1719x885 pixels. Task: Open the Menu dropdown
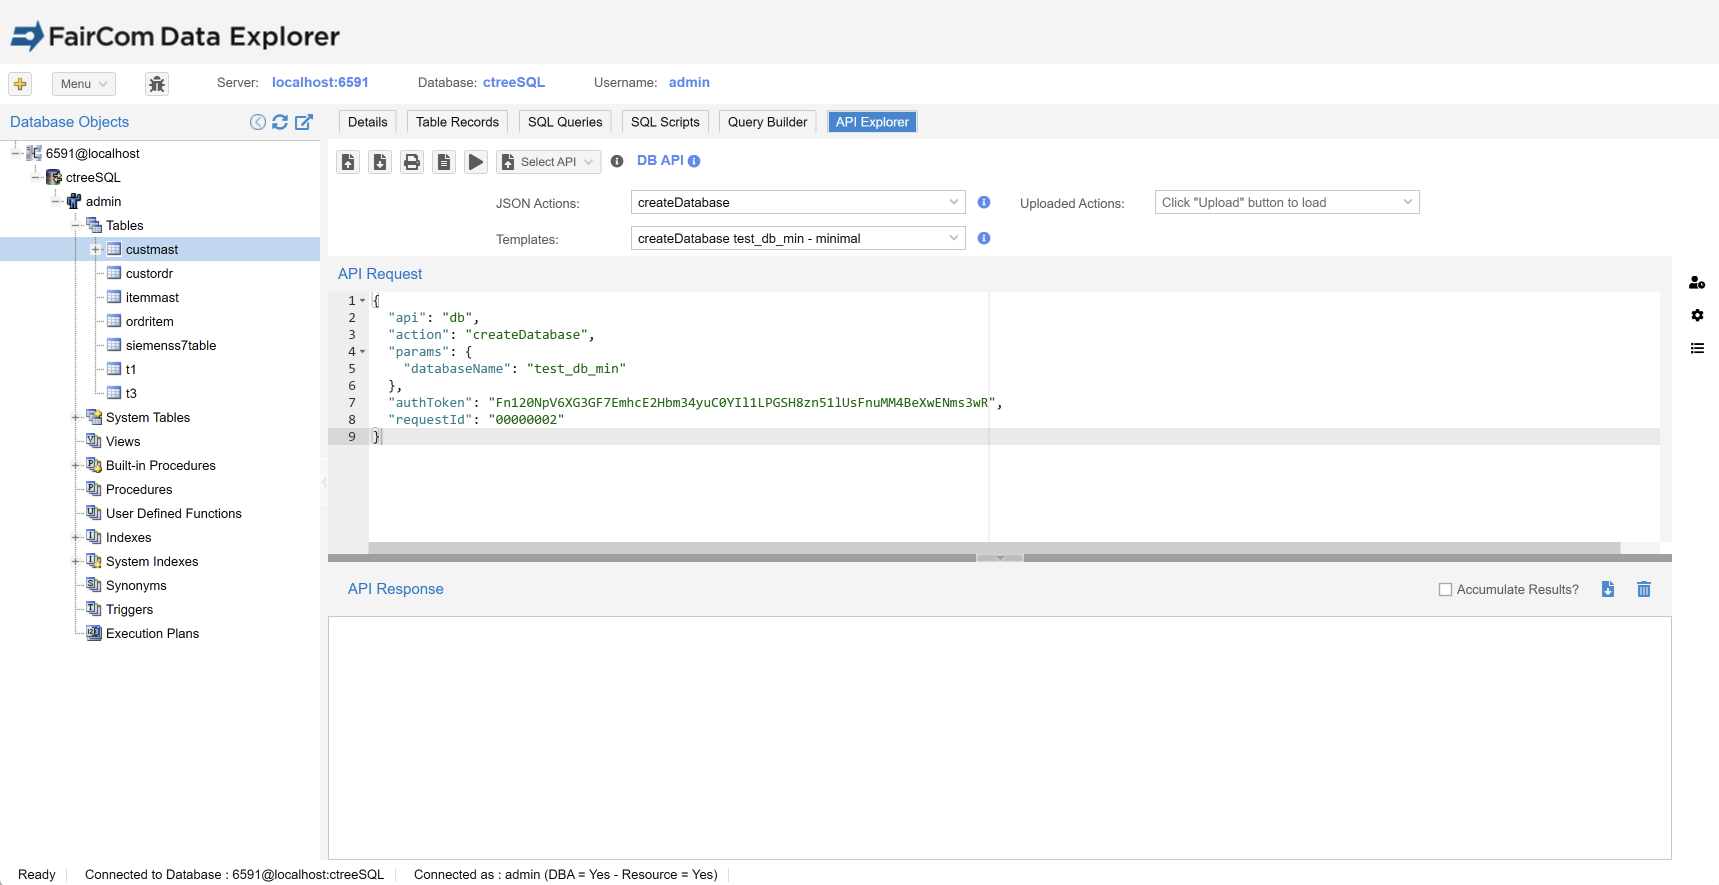click(84, 84)
